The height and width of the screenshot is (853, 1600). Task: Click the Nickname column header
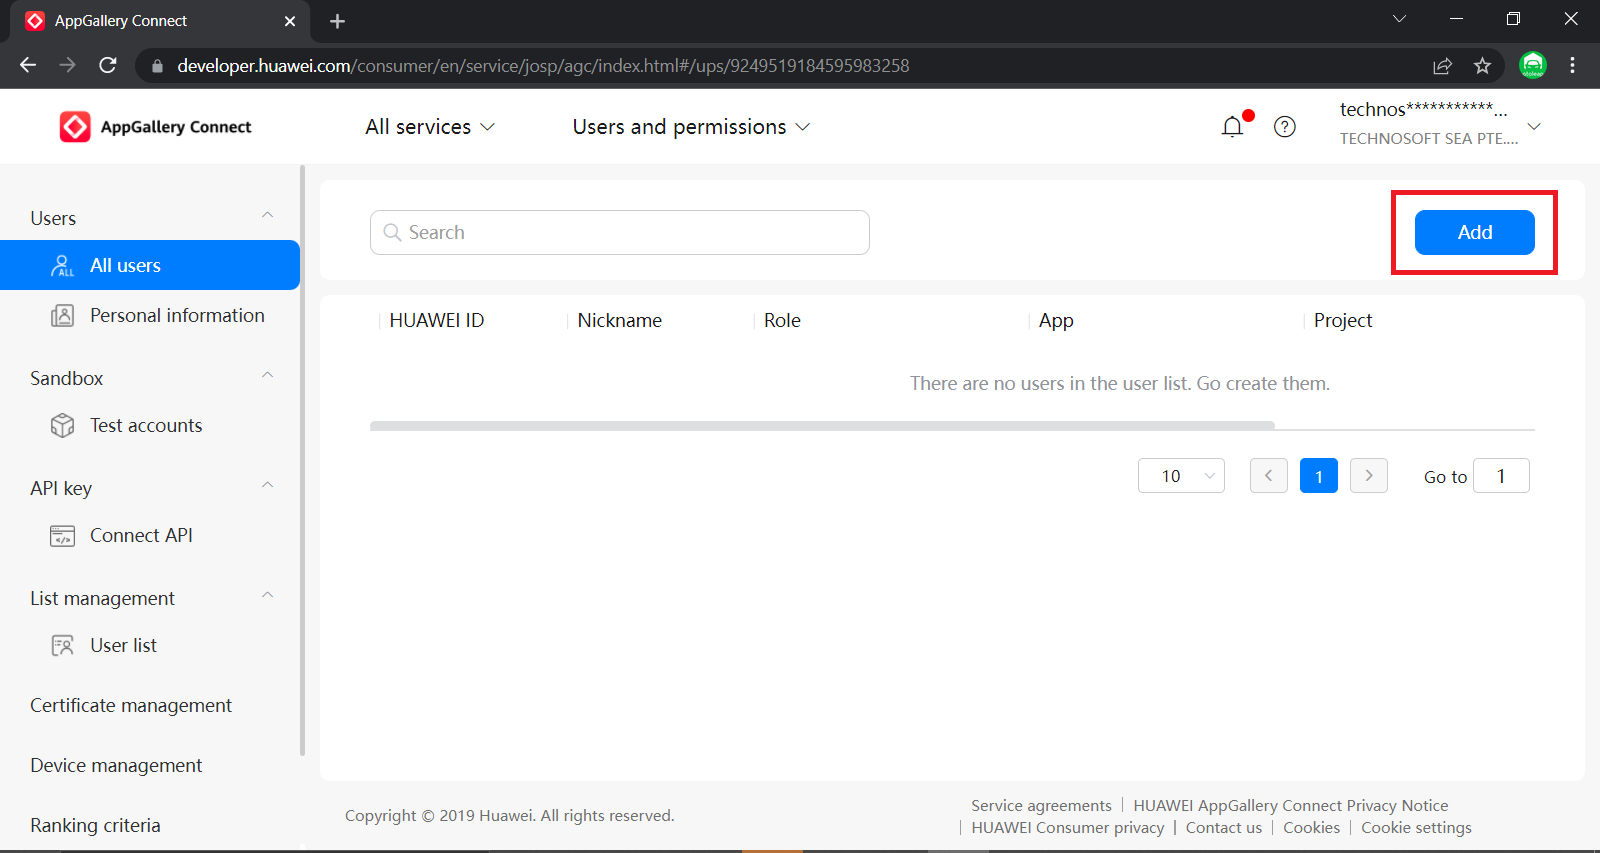coord(619,321)
